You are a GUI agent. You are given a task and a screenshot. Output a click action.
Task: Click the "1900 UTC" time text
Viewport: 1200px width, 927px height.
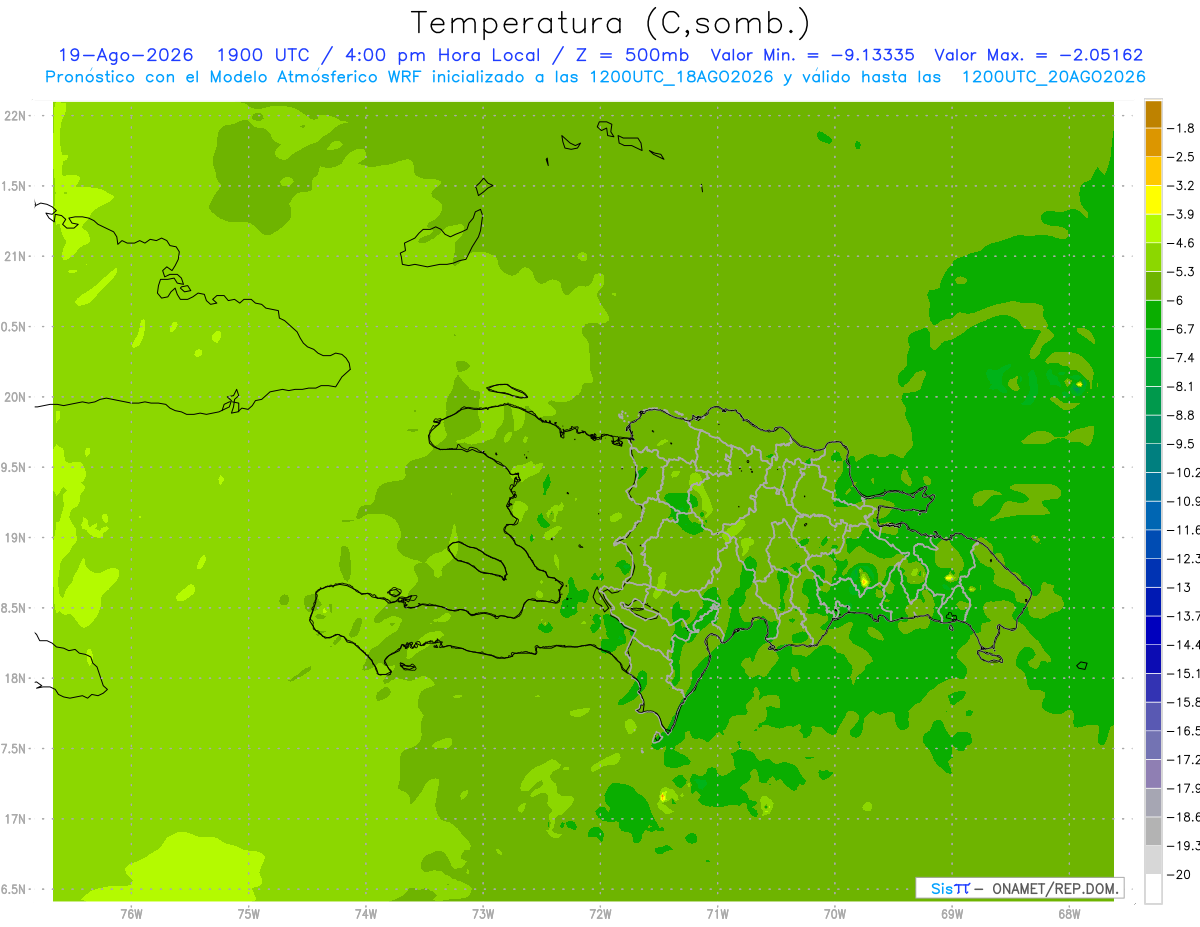pyautogui.click(x=266, y=55)
